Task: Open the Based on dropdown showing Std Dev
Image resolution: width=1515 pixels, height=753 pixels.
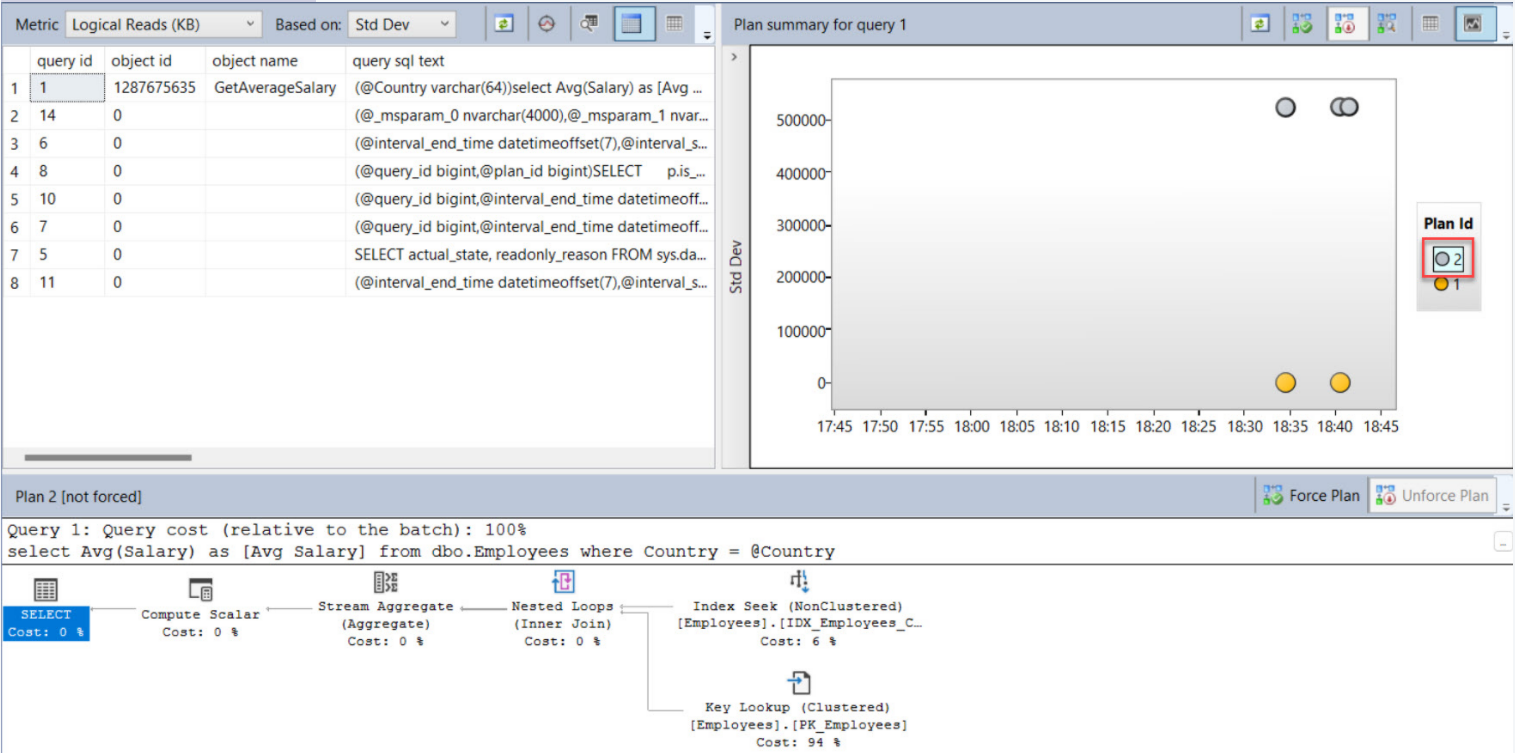Action: pos(402,24)
